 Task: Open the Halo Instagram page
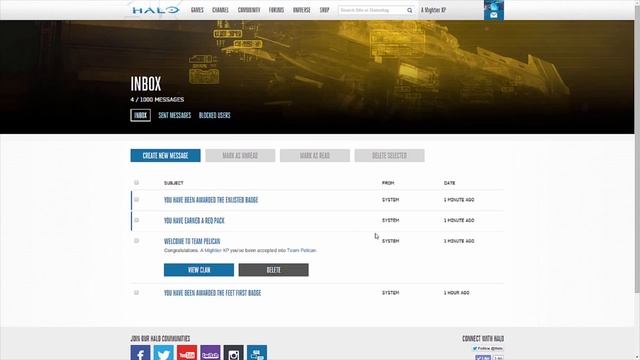coord(233,353)
